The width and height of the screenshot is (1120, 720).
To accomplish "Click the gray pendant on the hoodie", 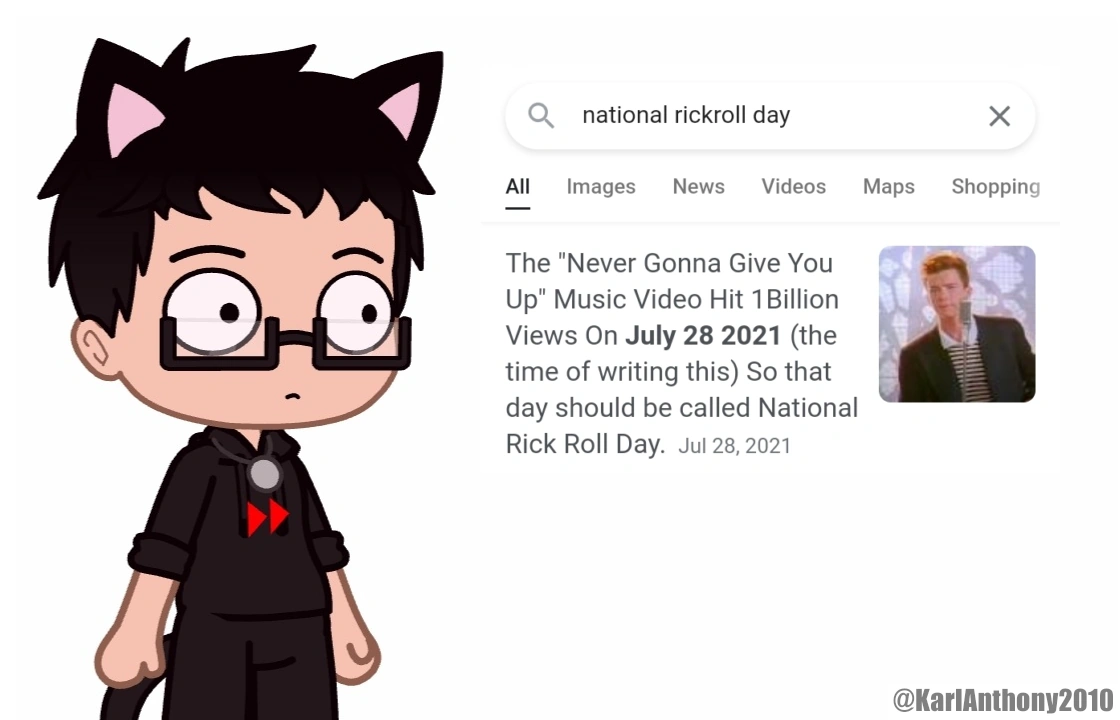I will click(265, 474).
